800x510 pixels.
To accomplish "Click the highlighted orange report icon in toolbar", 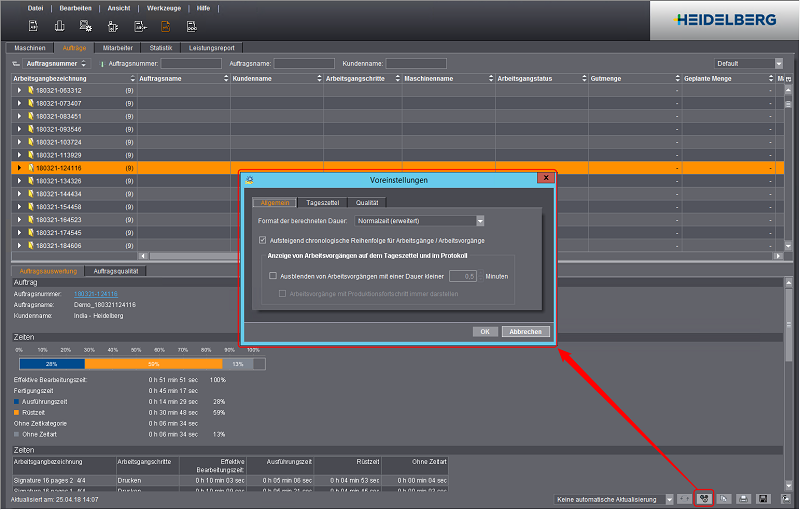I will point(165,25).
